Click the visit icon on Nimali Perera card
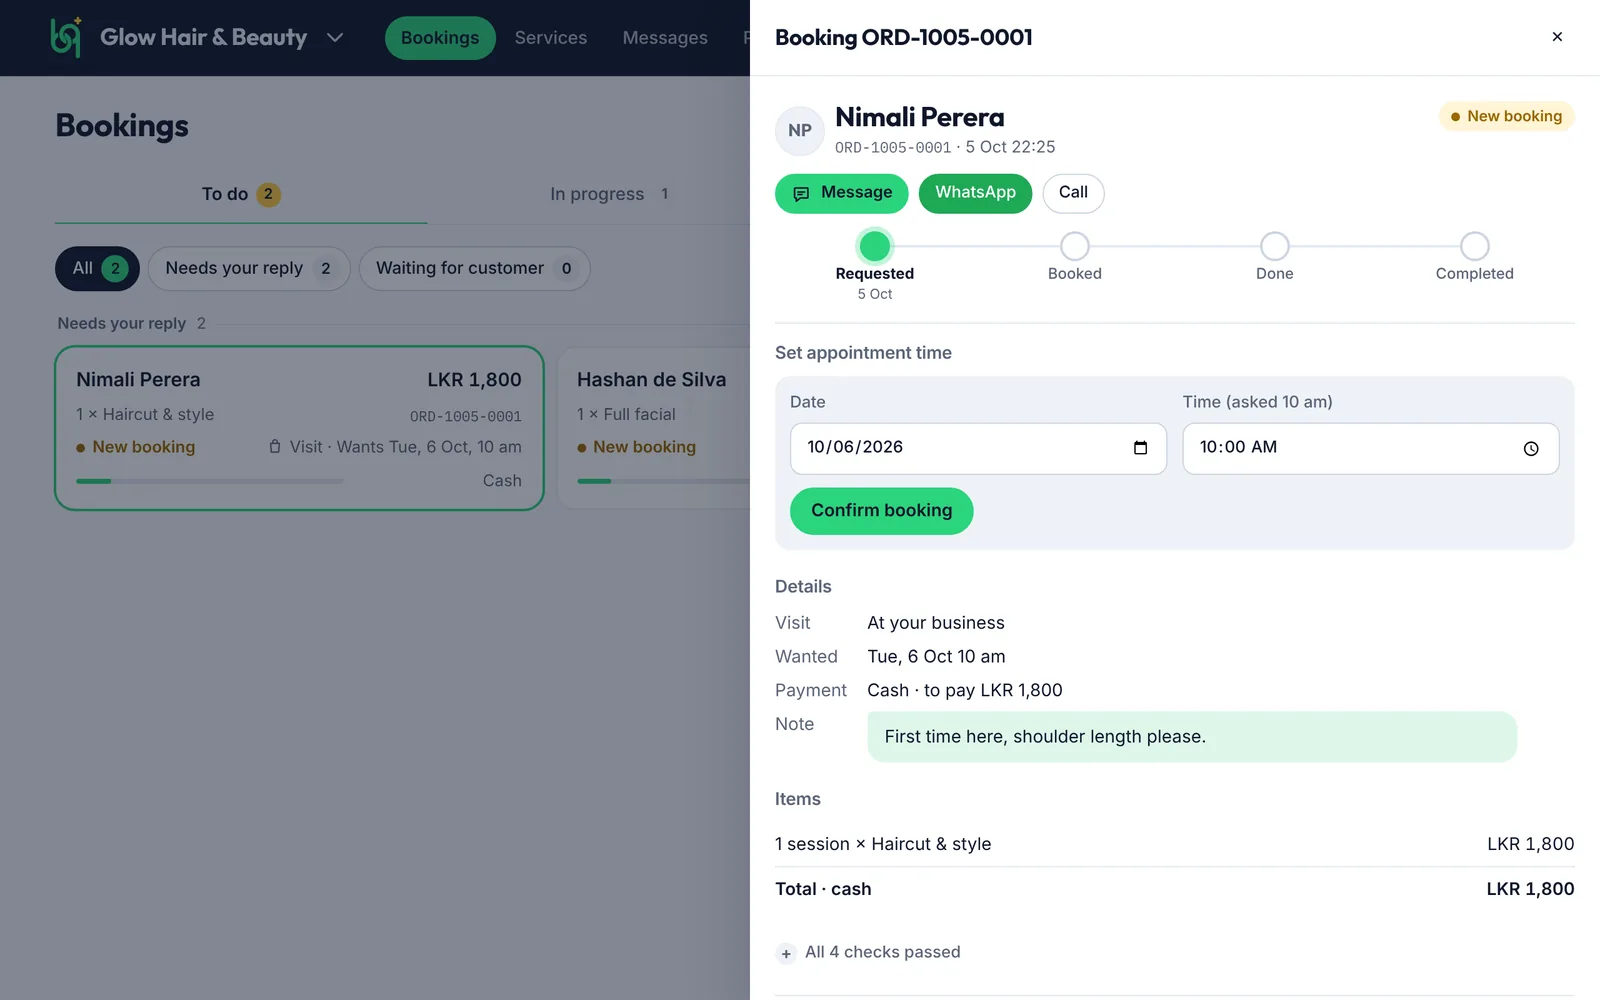The image size is (1600, 1000). point(275,447)
